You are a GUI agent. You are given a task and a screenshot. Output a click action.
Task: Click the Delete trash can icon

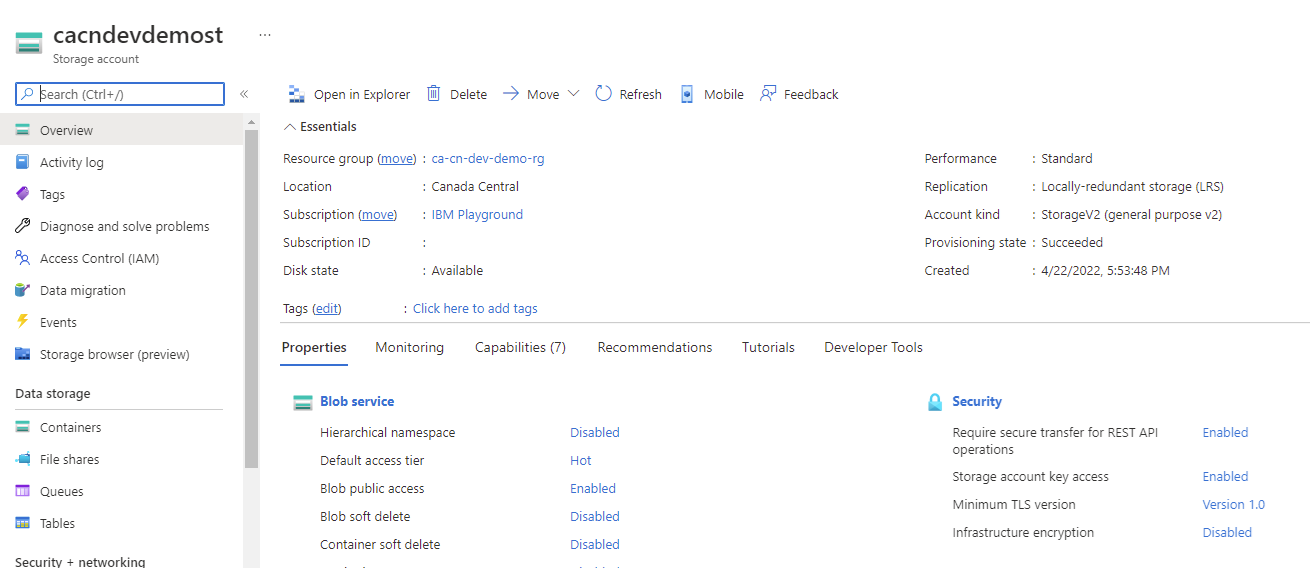(434, 94)
